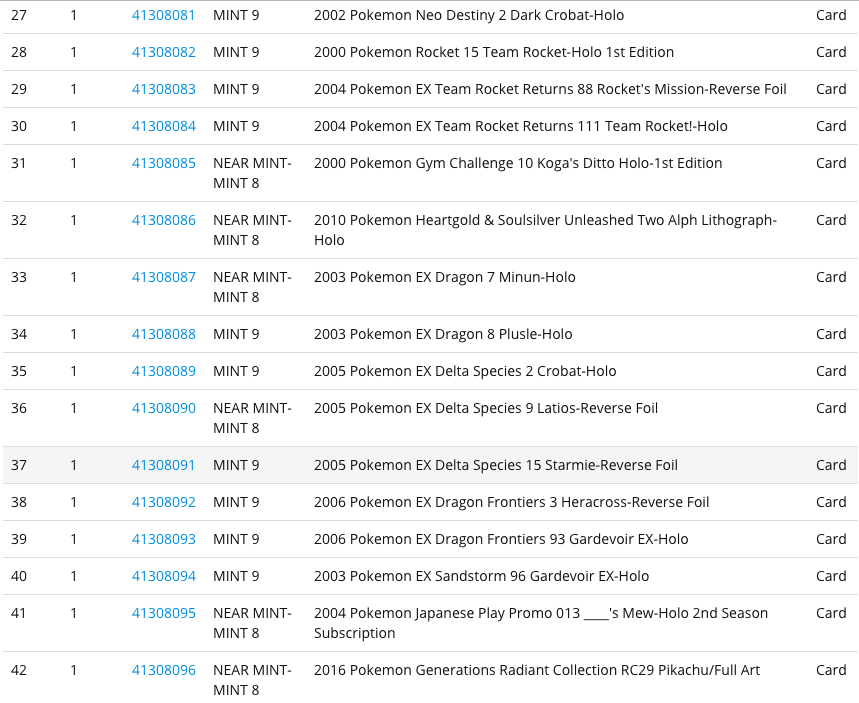This screenshot has height=703, width=859.
Task: Open cert number 41308090 link
Action: pyautogui.click(x=163, y=408)
